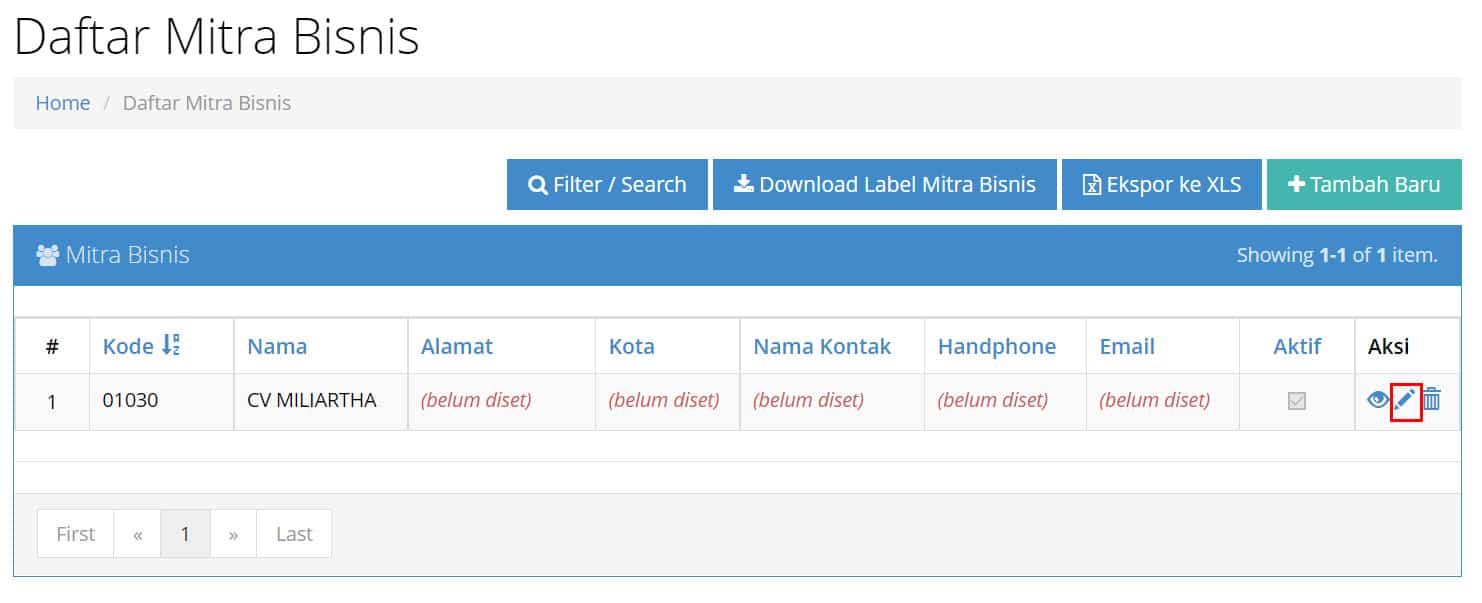Export the list with Ekspor ke XLS

pyautogui.click(x=1162, y=184)
